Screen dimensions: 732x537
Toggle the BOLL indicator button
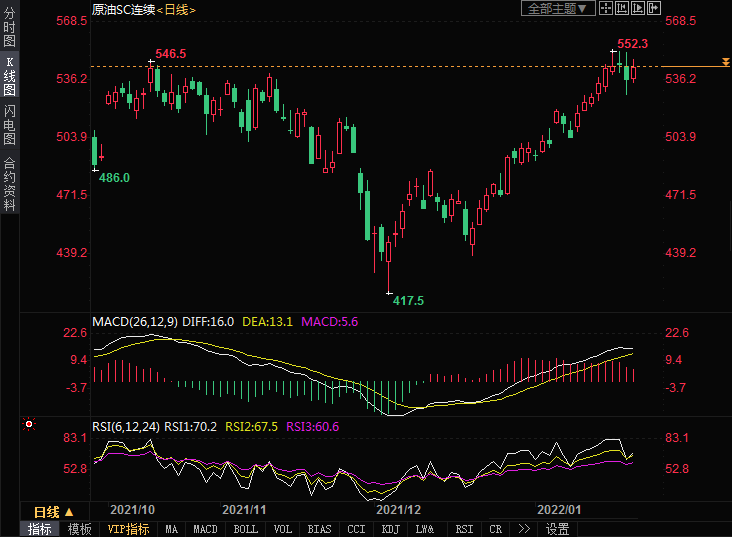(x=245, y=529)
